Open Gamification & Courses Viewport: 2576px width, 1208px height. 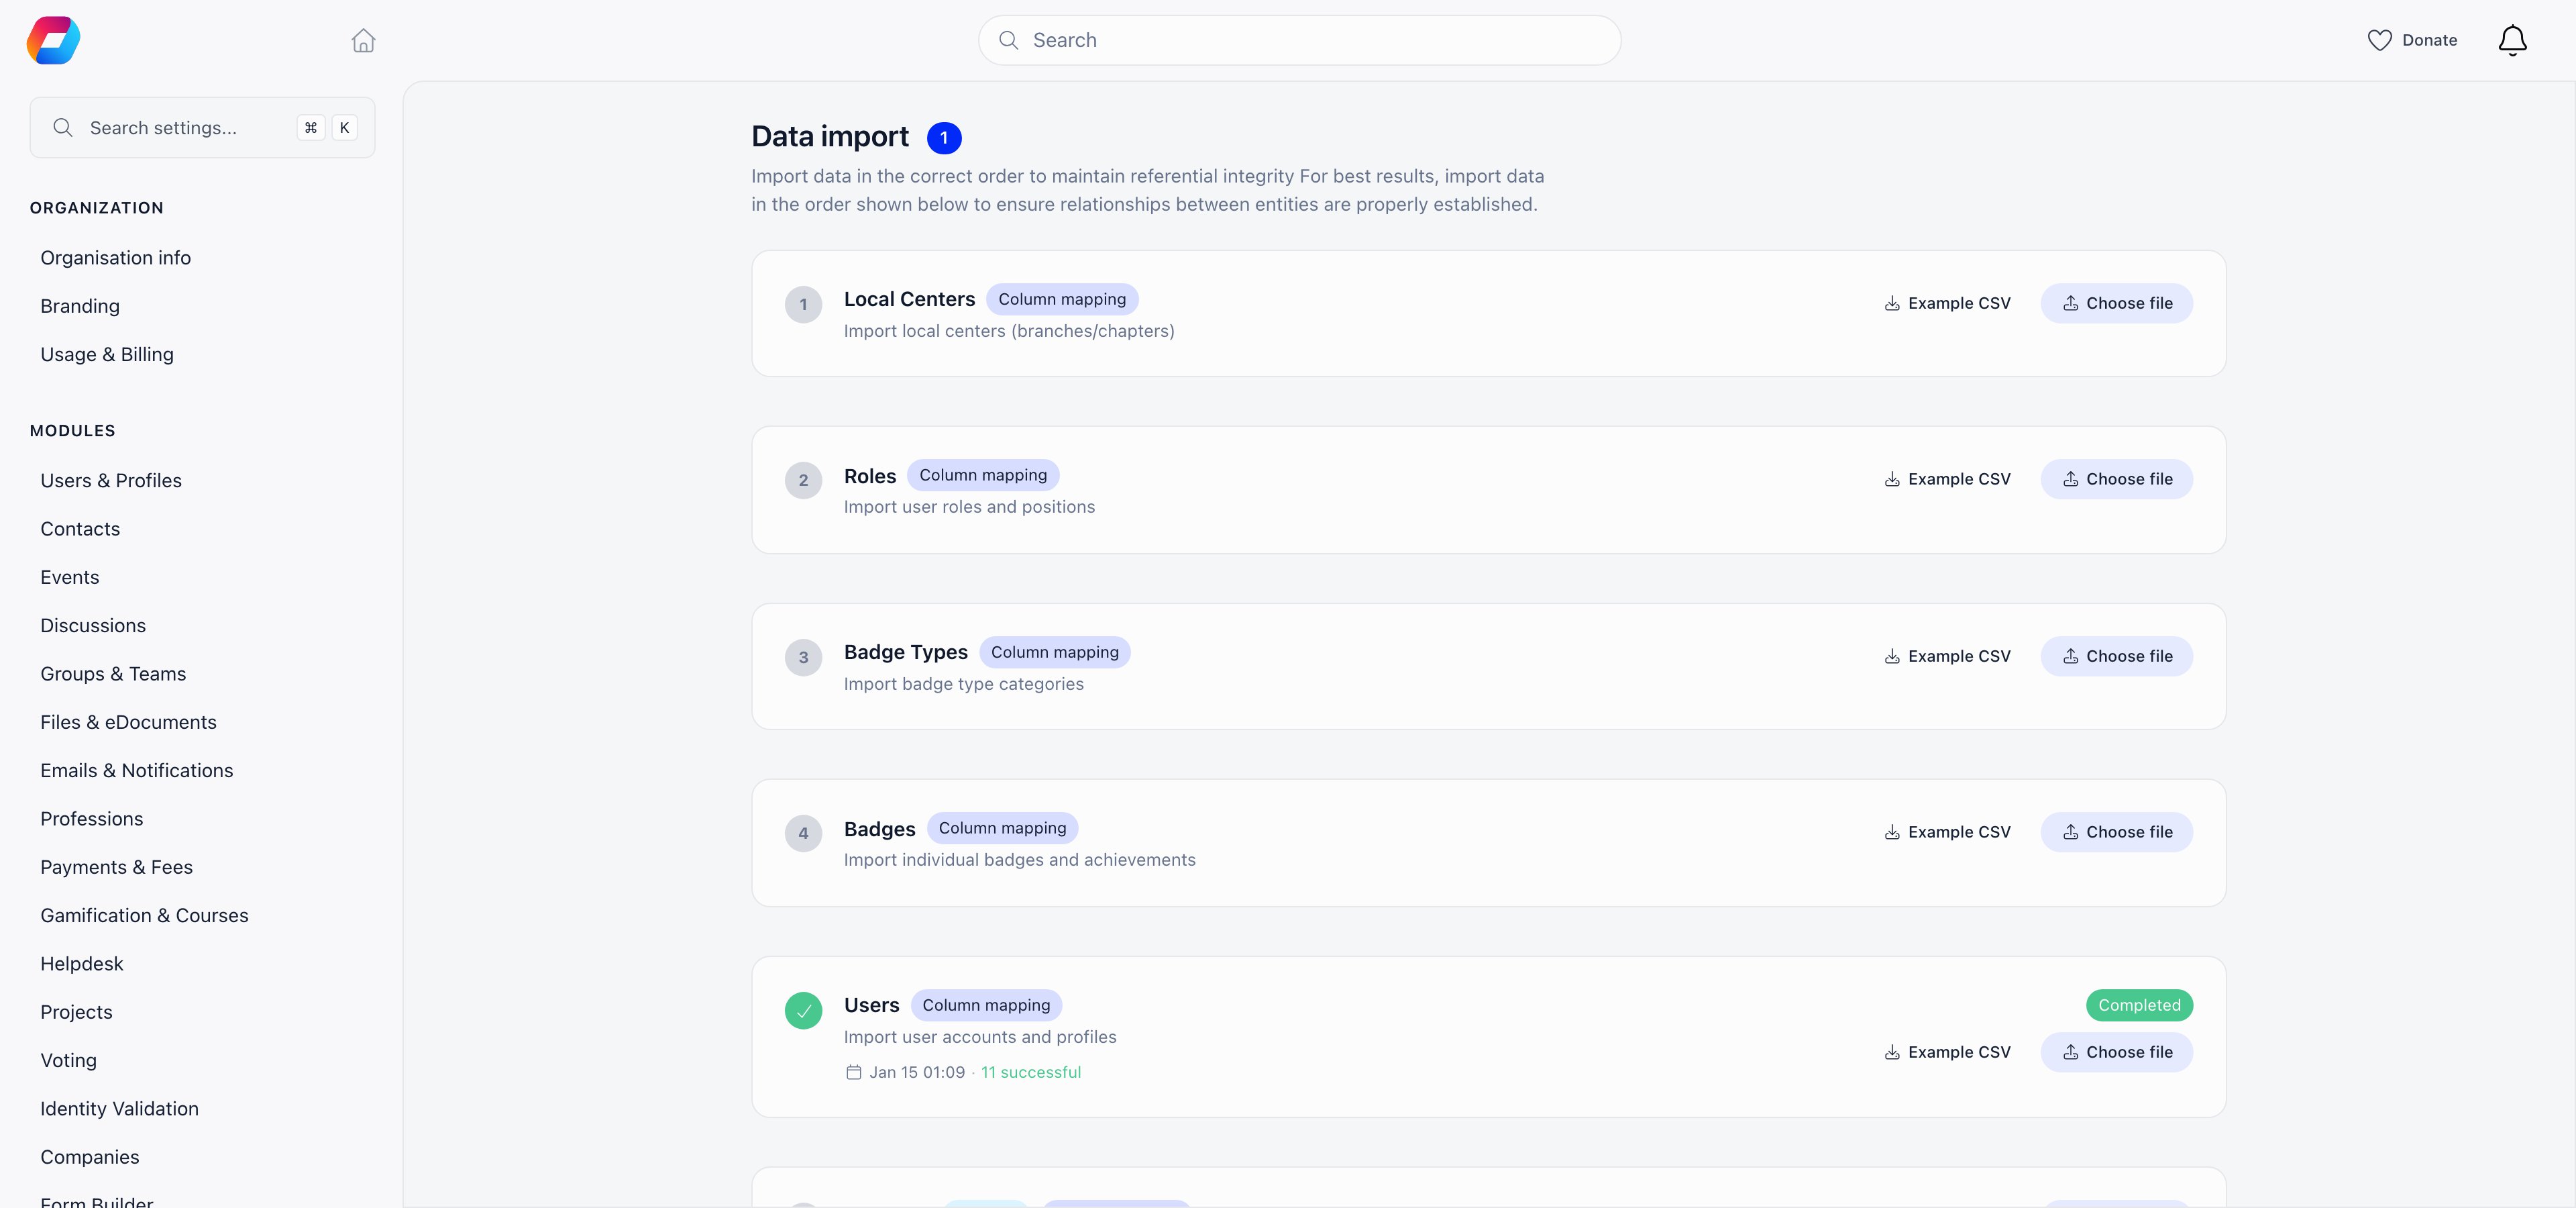[144, 916]
